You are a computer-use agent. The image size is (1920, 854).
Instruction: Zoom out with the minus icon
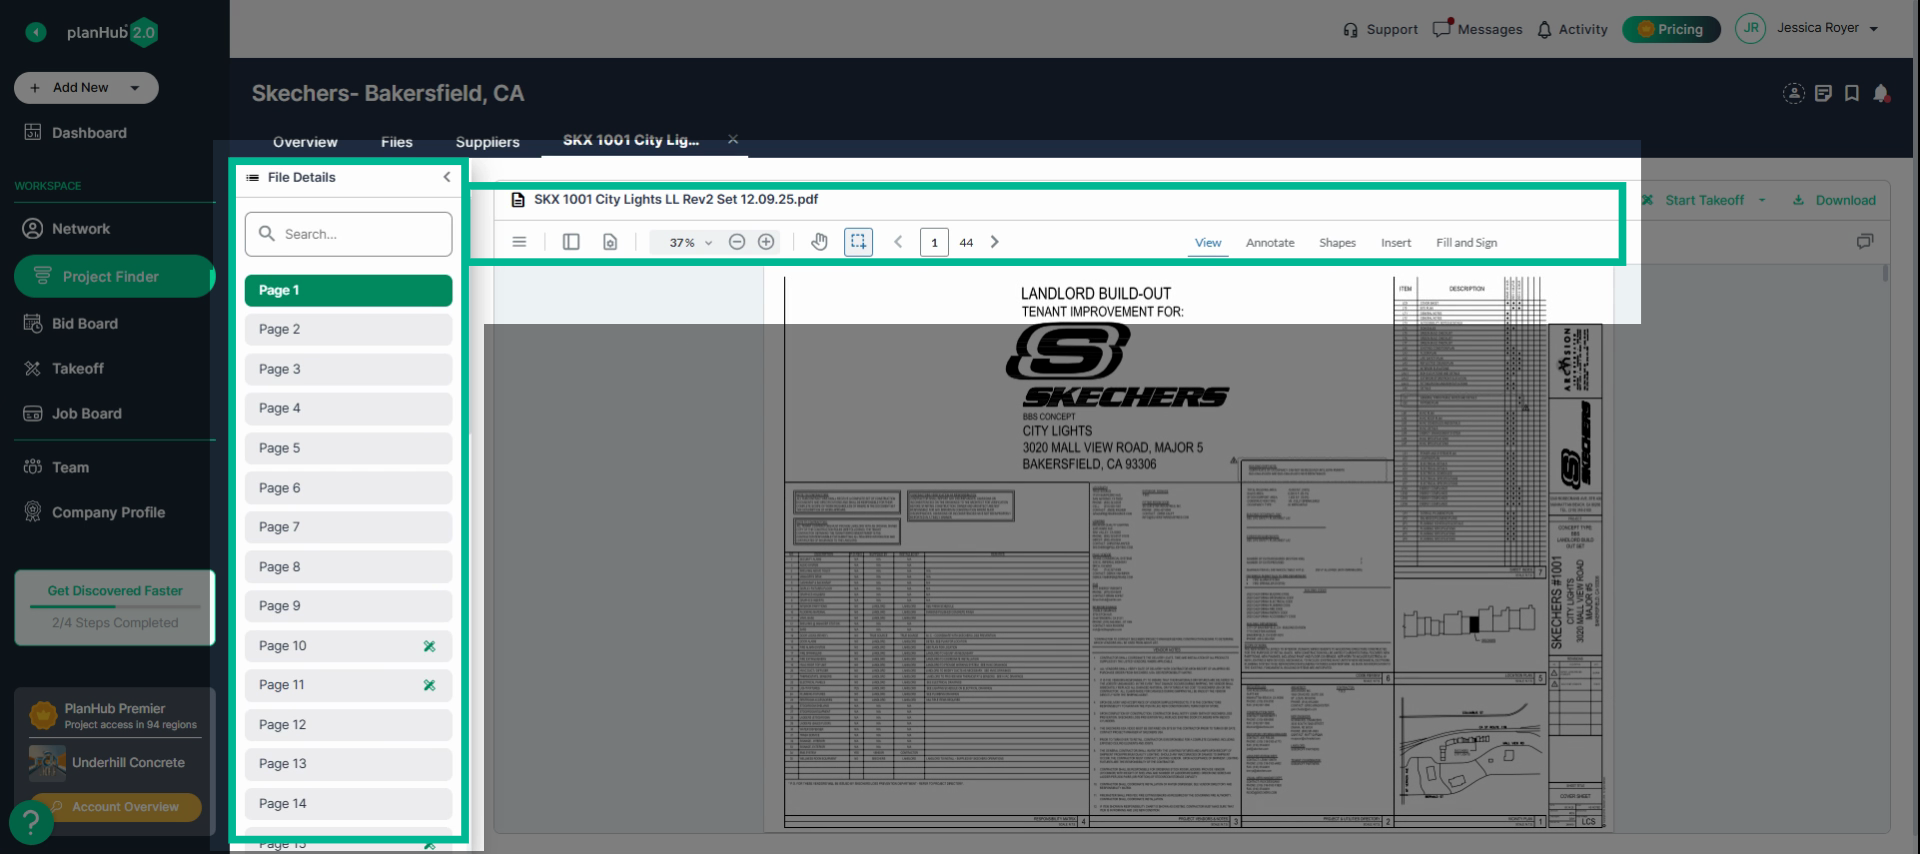click(x=737, y=242)
